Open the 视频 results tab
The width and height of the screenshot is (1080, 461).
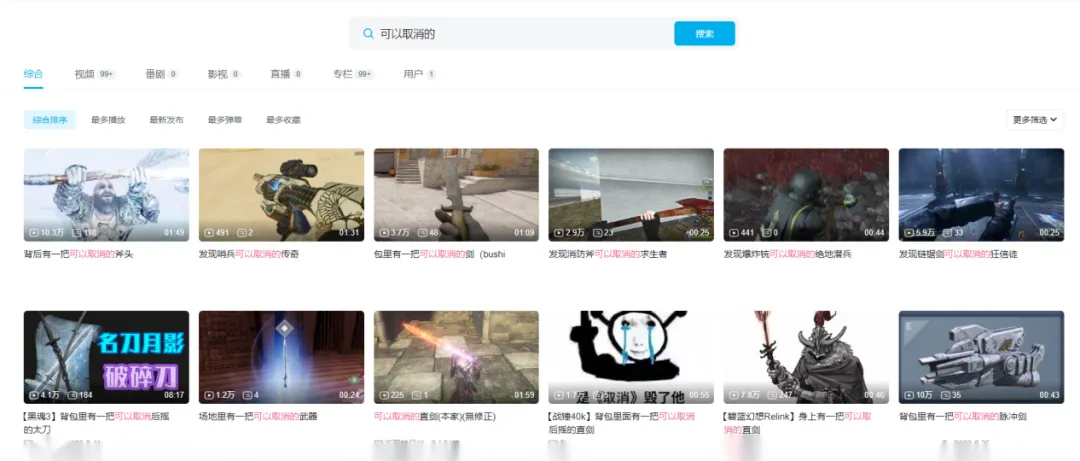pyautogui.click(x=94, y=74)
